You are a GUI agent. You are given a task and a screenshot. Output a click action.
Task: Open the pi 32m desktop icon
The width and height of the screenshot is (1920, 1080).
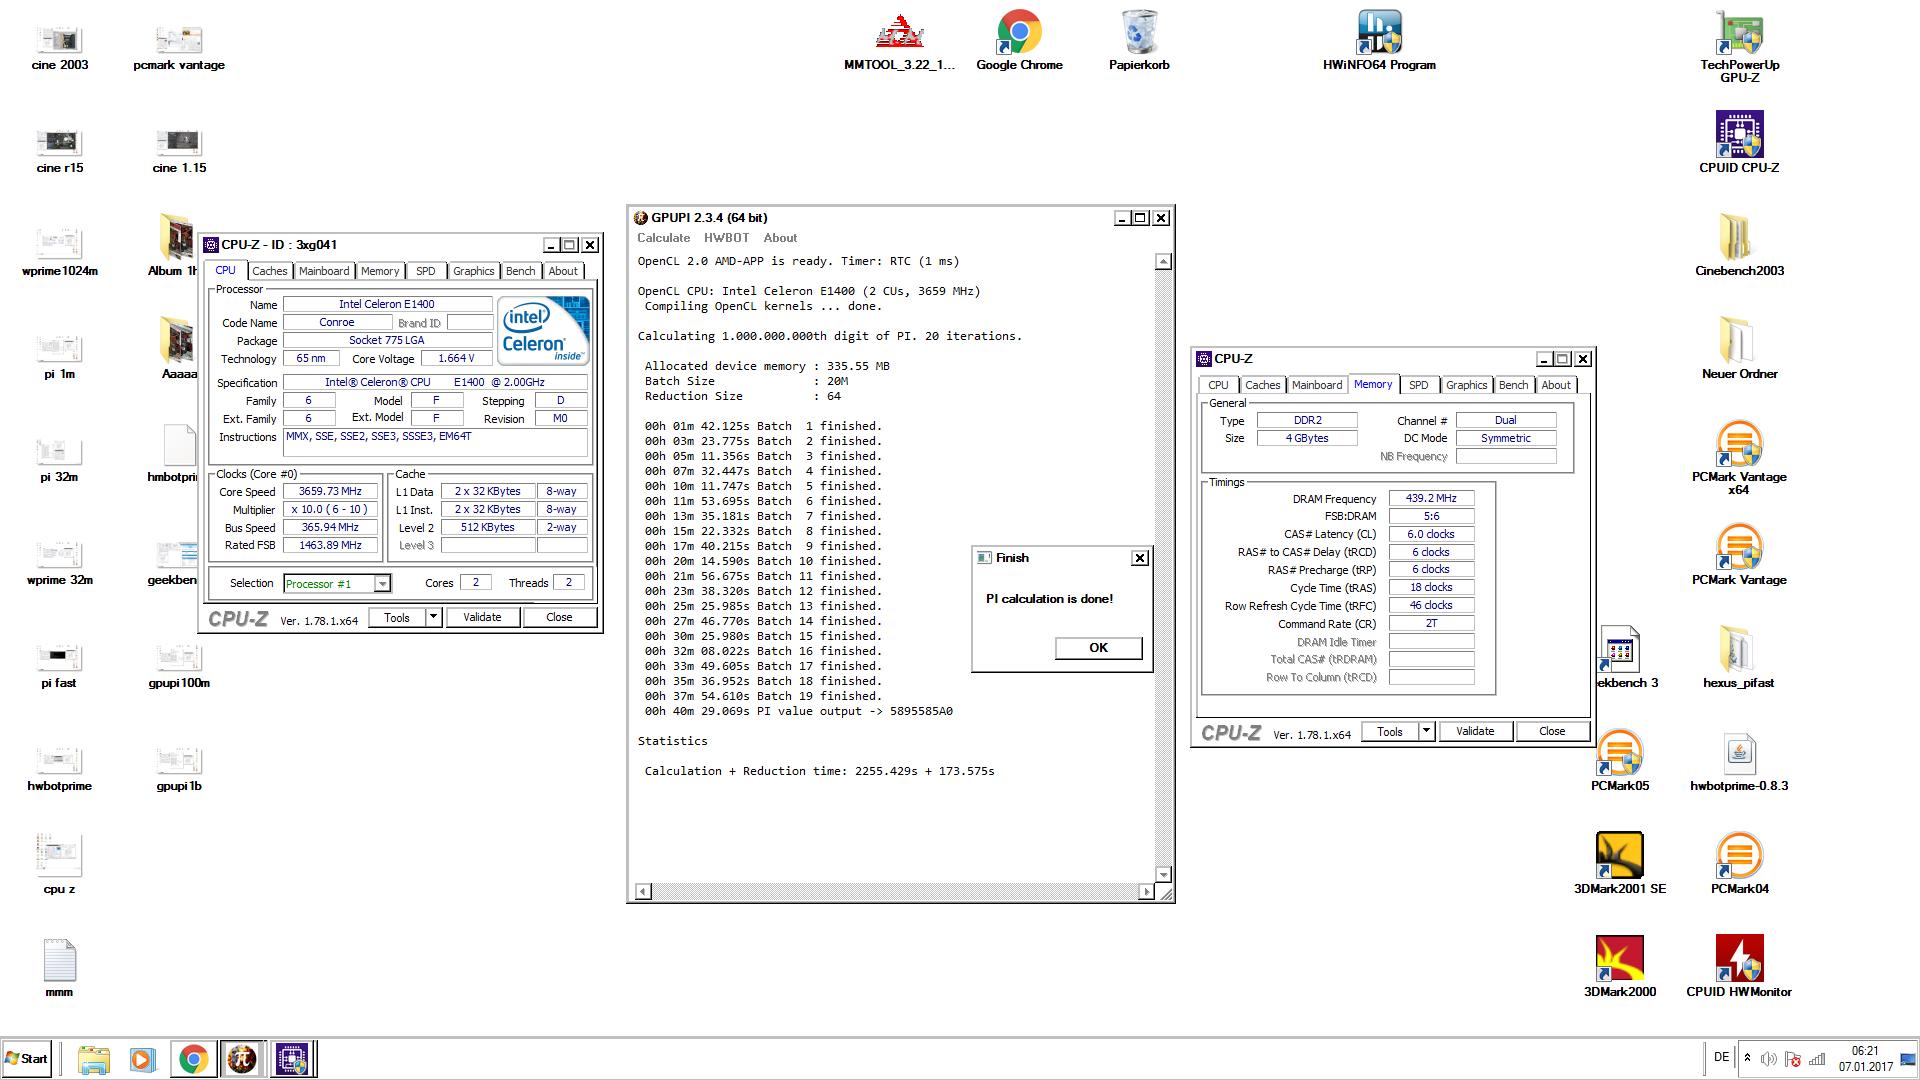59,459
